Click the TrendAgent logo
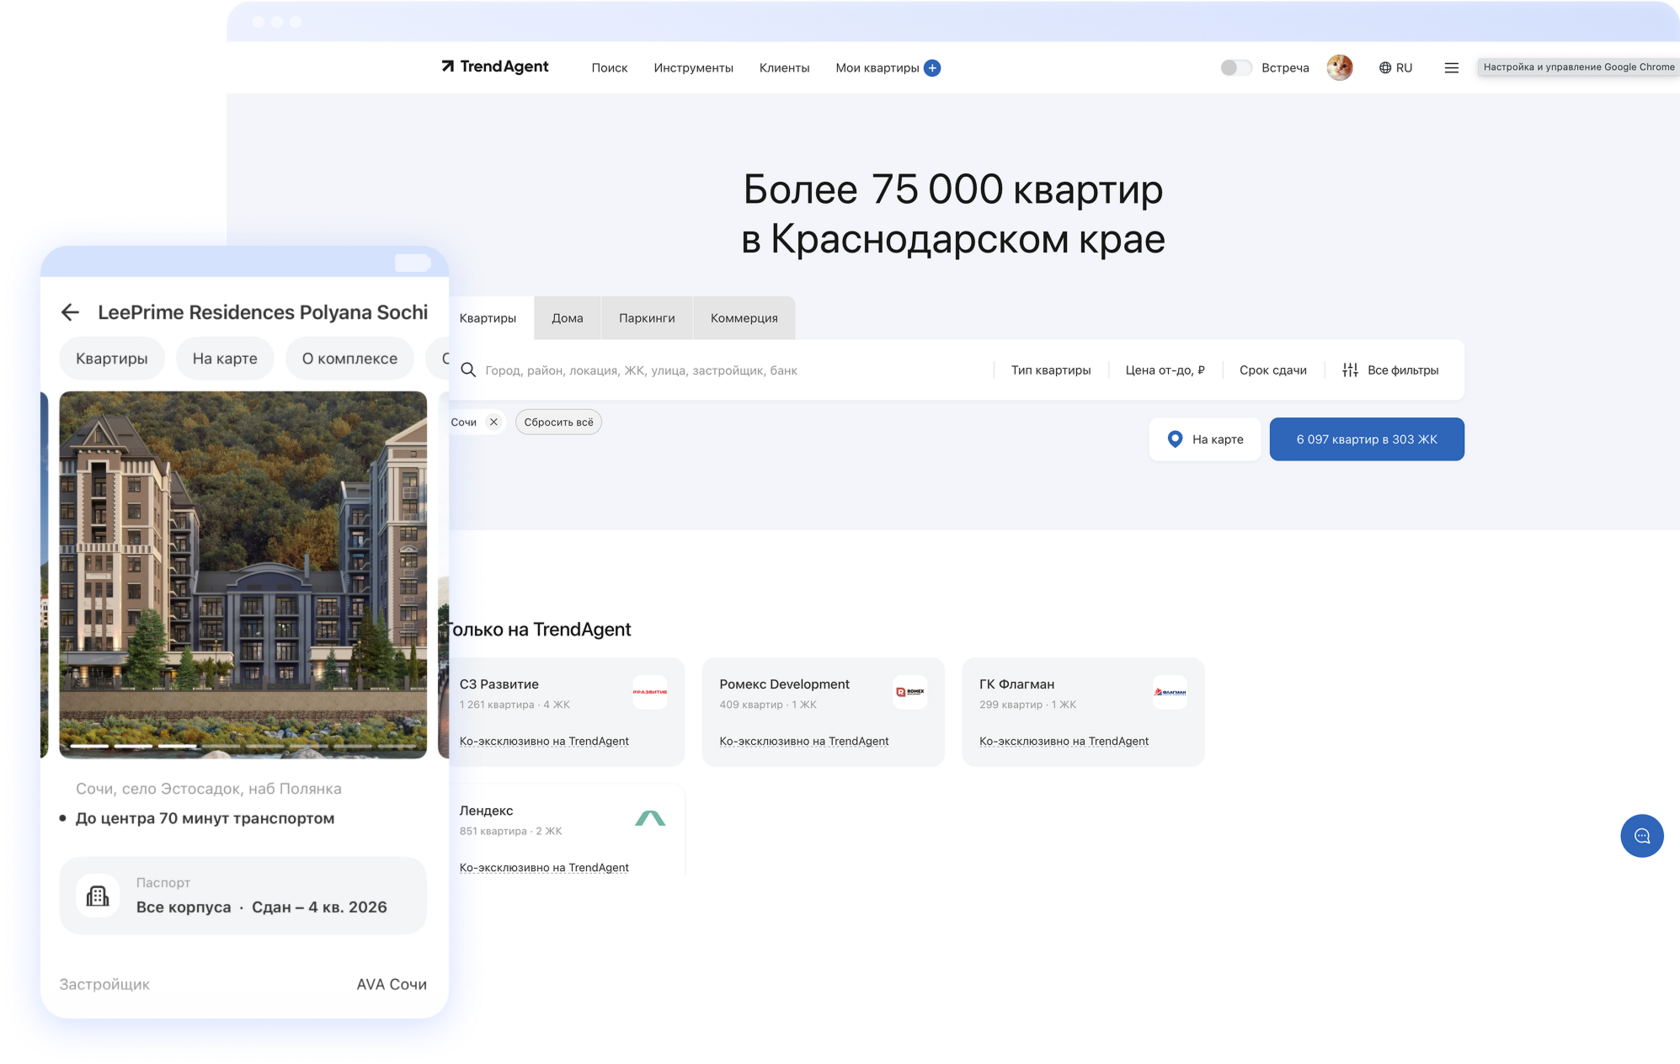The image size is (1680, 1064). [495, 67]
